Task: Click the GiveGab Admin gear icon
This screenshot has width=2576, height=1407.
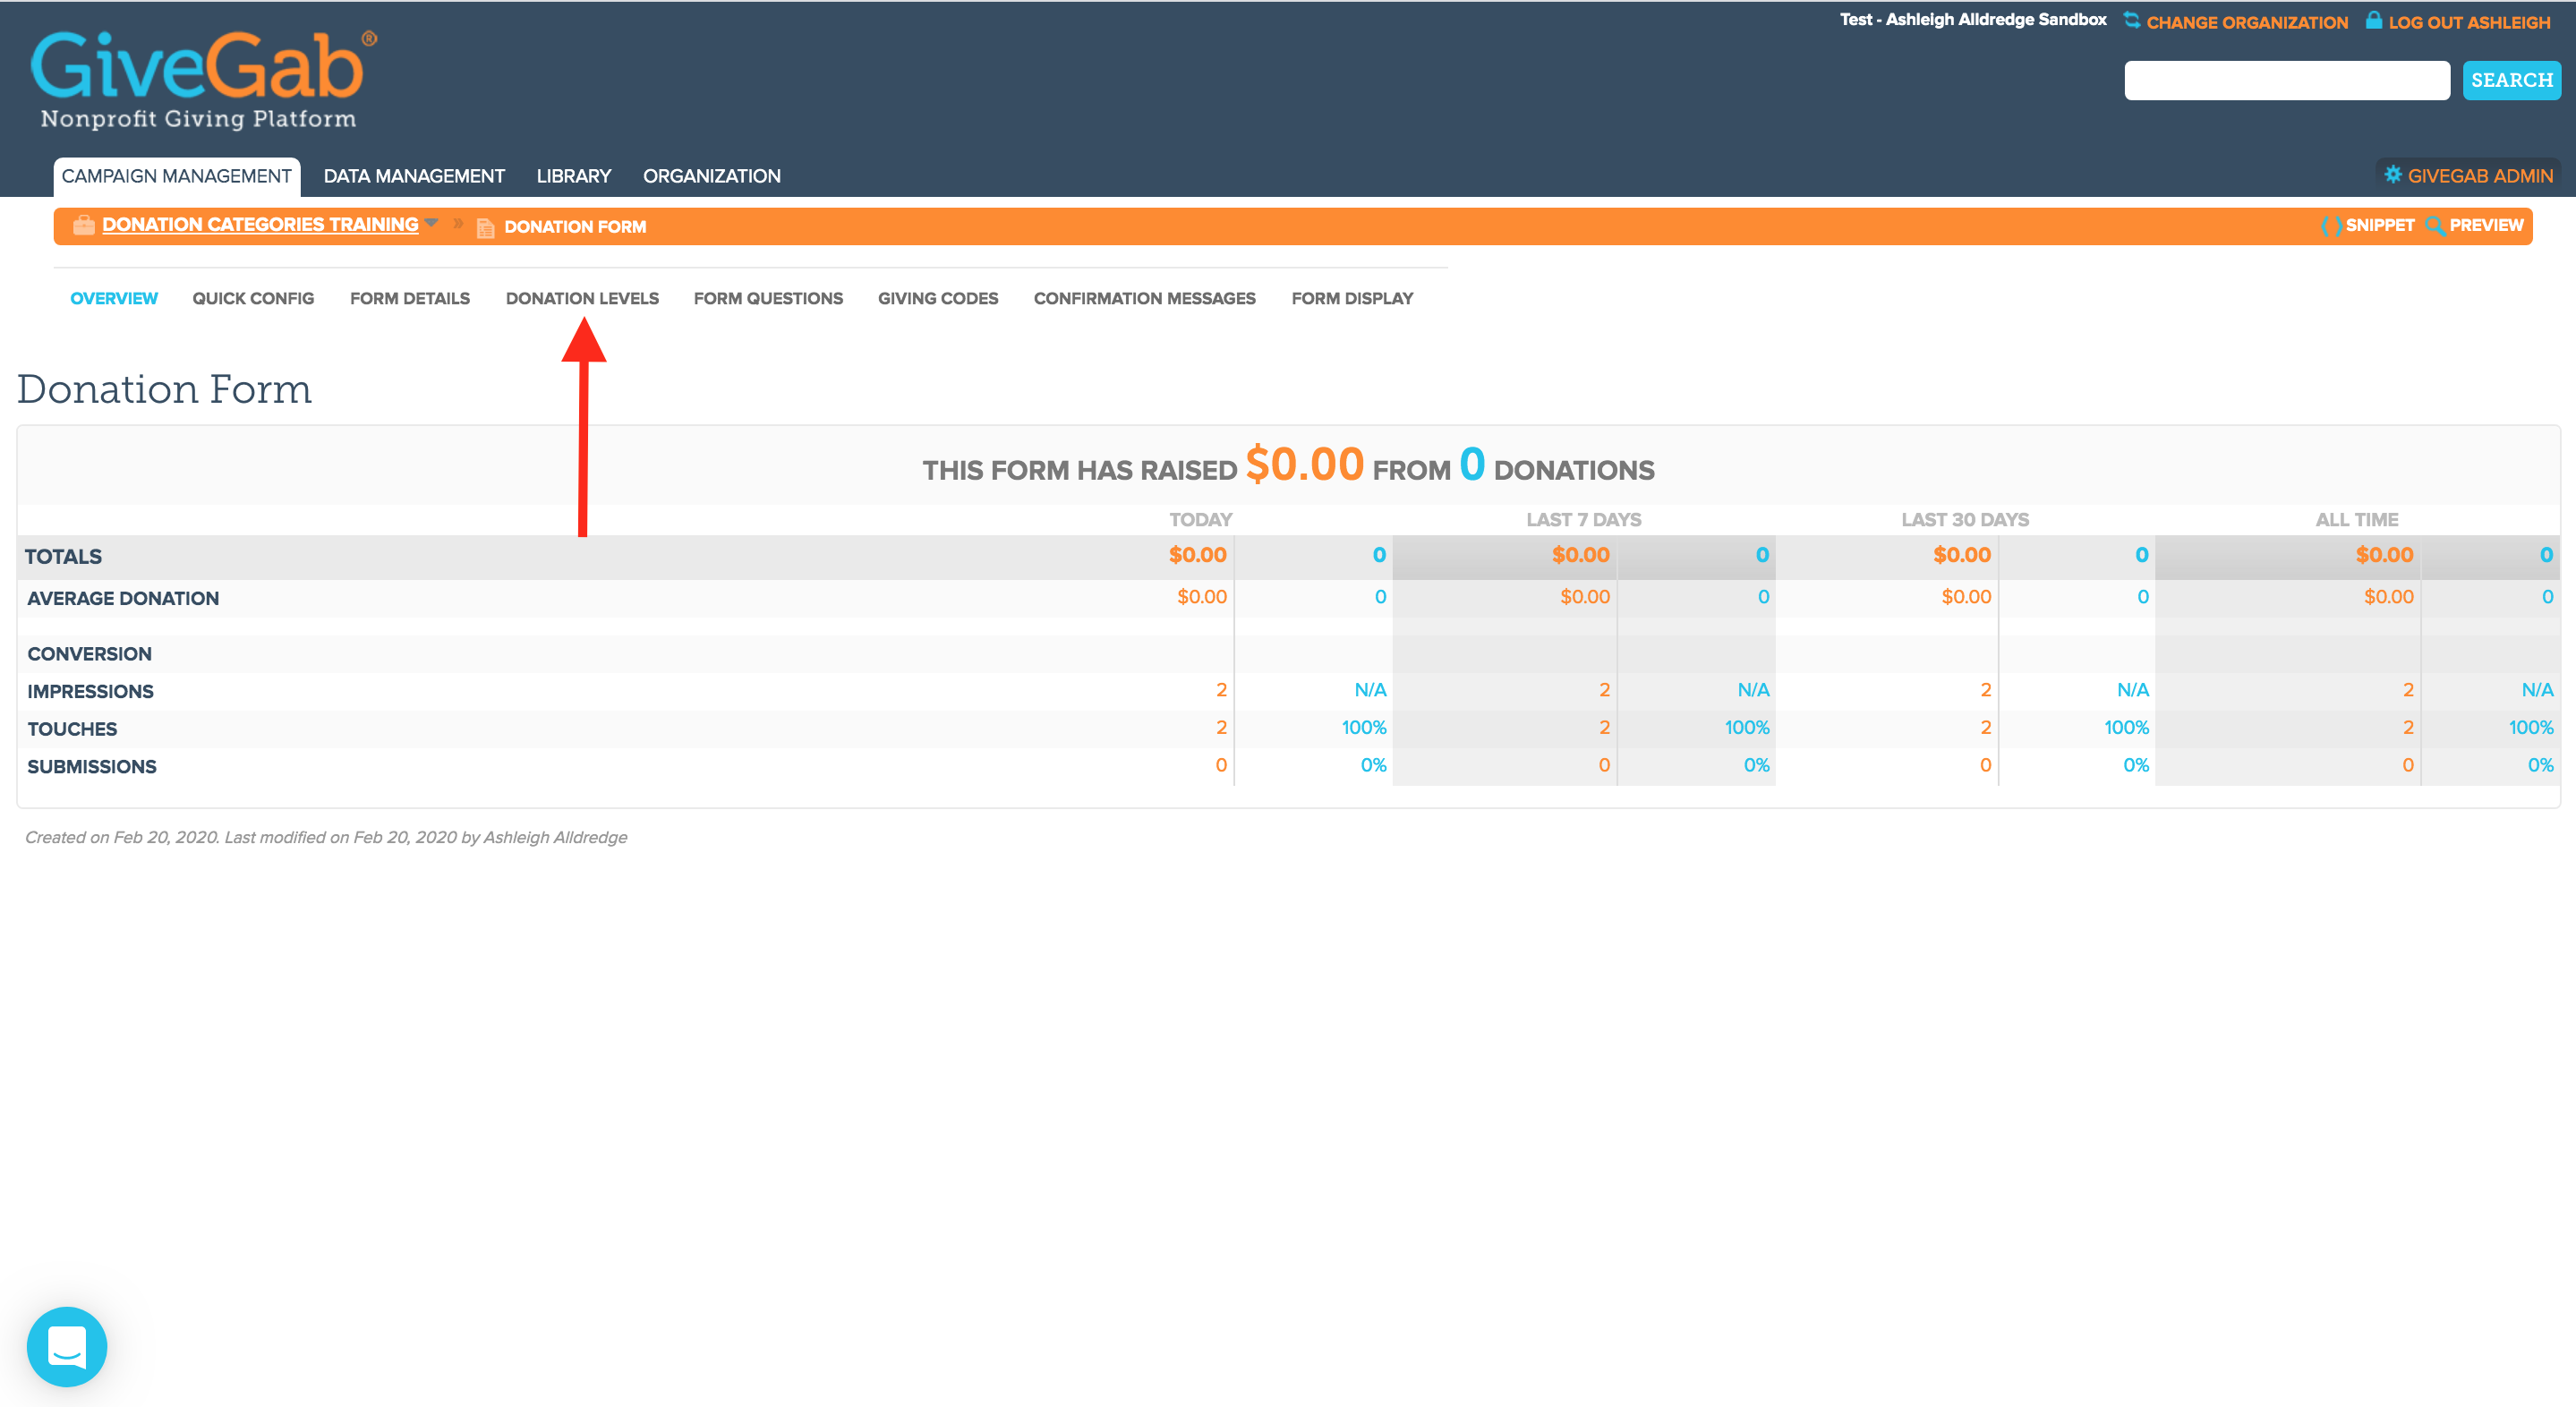Action: 2392,175
